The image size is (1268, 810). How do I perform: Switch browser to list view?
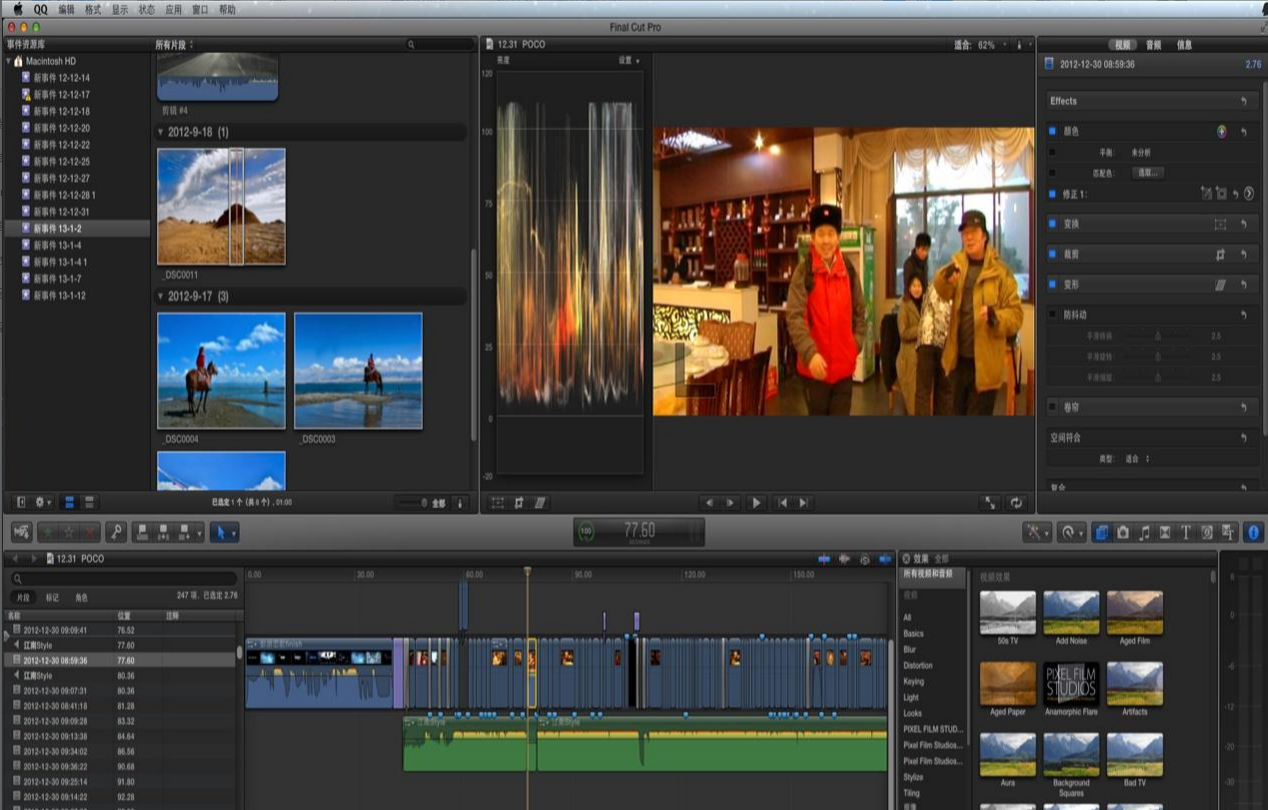[90, 502]
